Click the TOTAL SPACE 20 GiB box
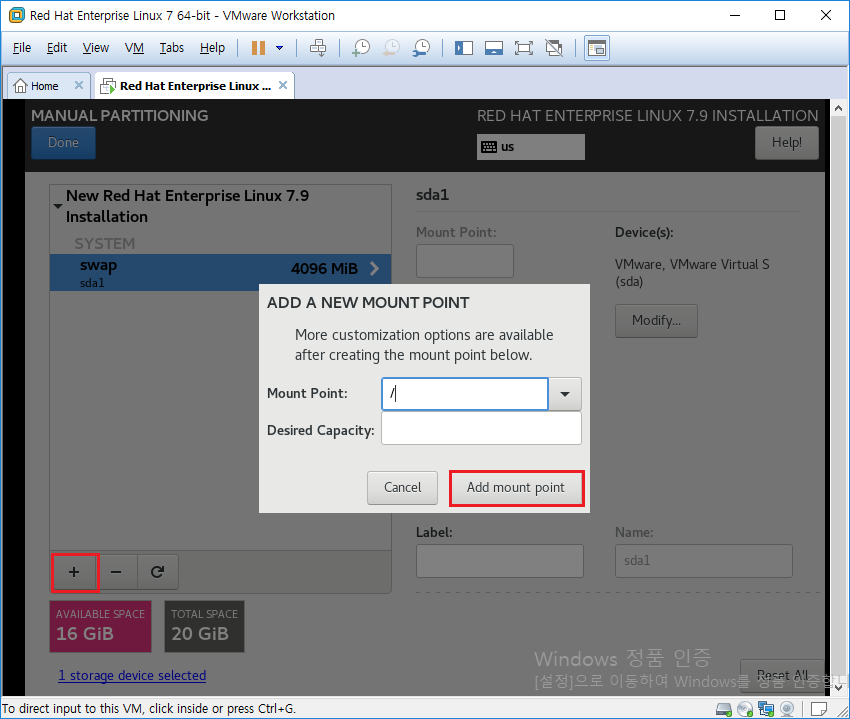 [x=204, y=626]
